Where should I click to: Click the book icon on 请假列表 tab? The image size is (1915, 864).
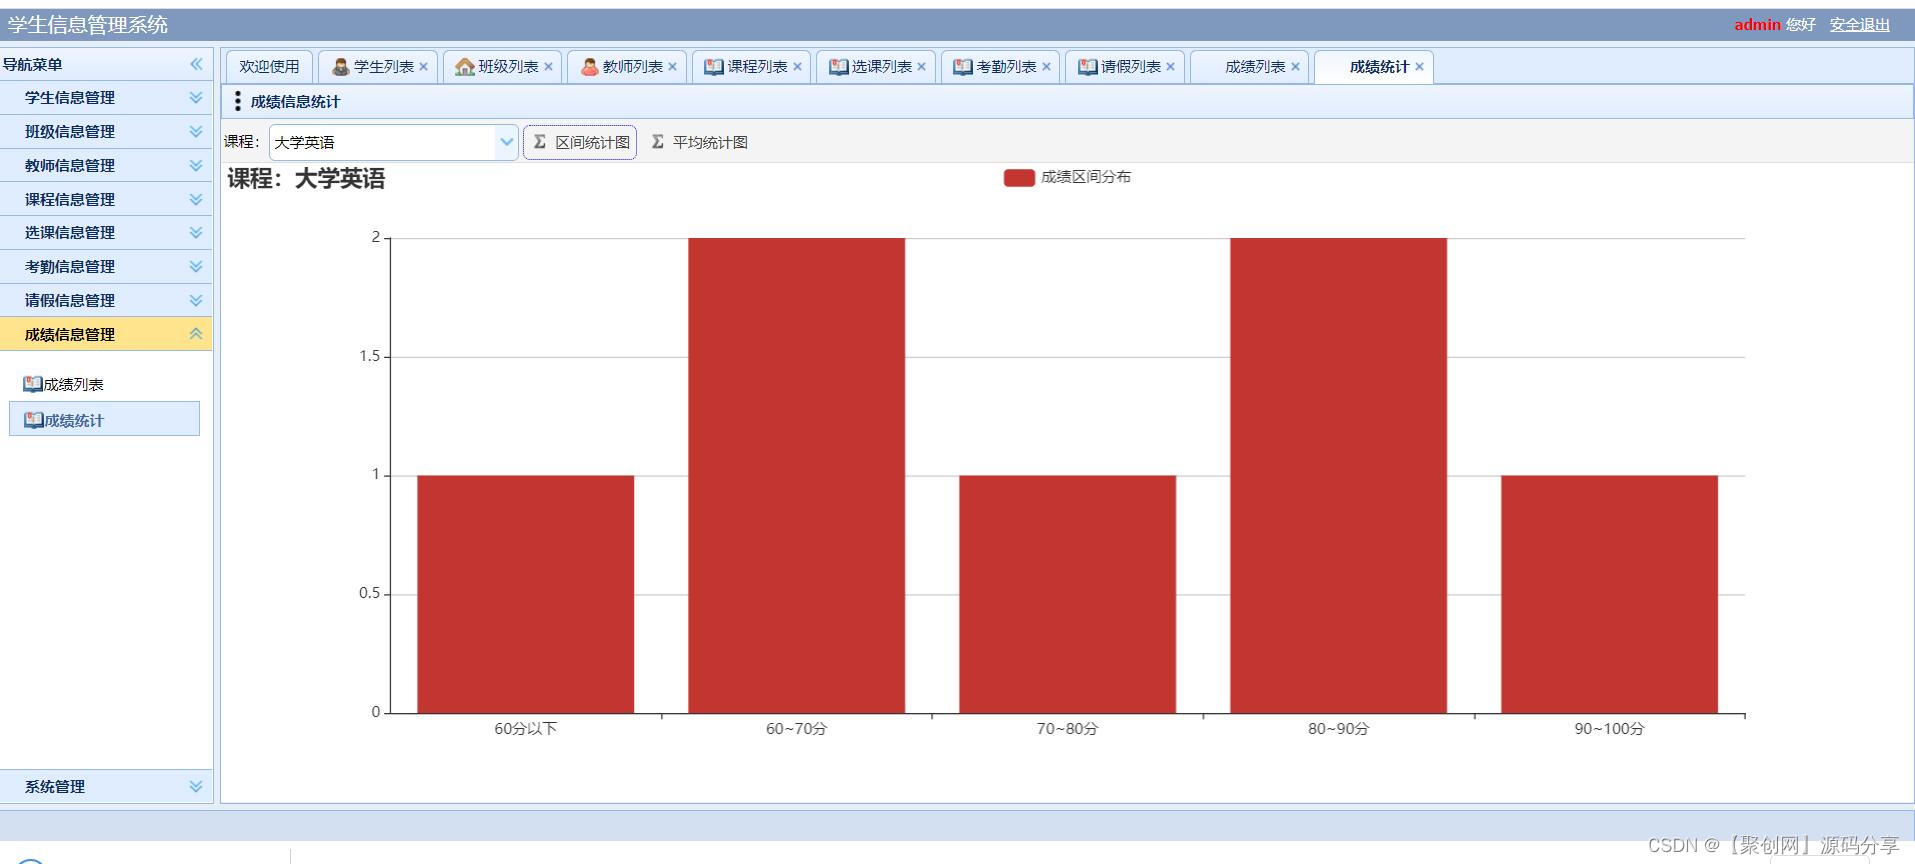point(1088,67)
